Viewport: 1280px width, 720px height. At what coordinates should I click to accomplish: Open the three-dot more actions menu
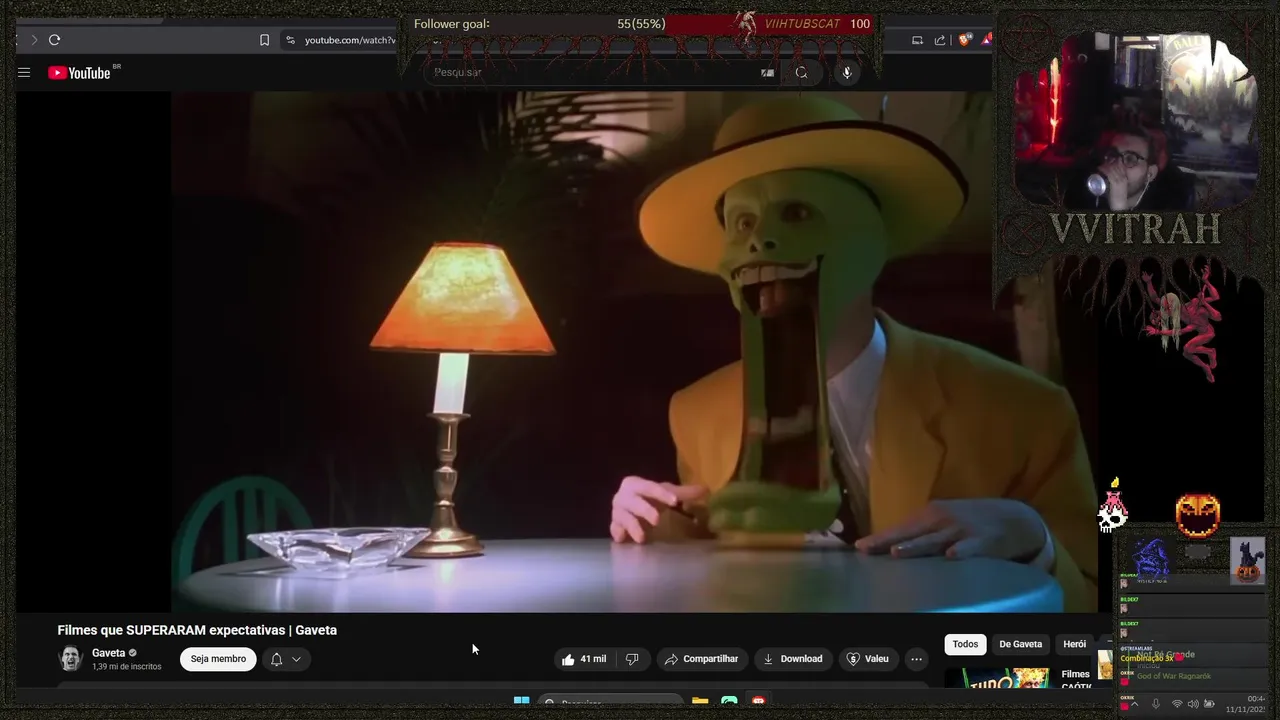point(916,659)
